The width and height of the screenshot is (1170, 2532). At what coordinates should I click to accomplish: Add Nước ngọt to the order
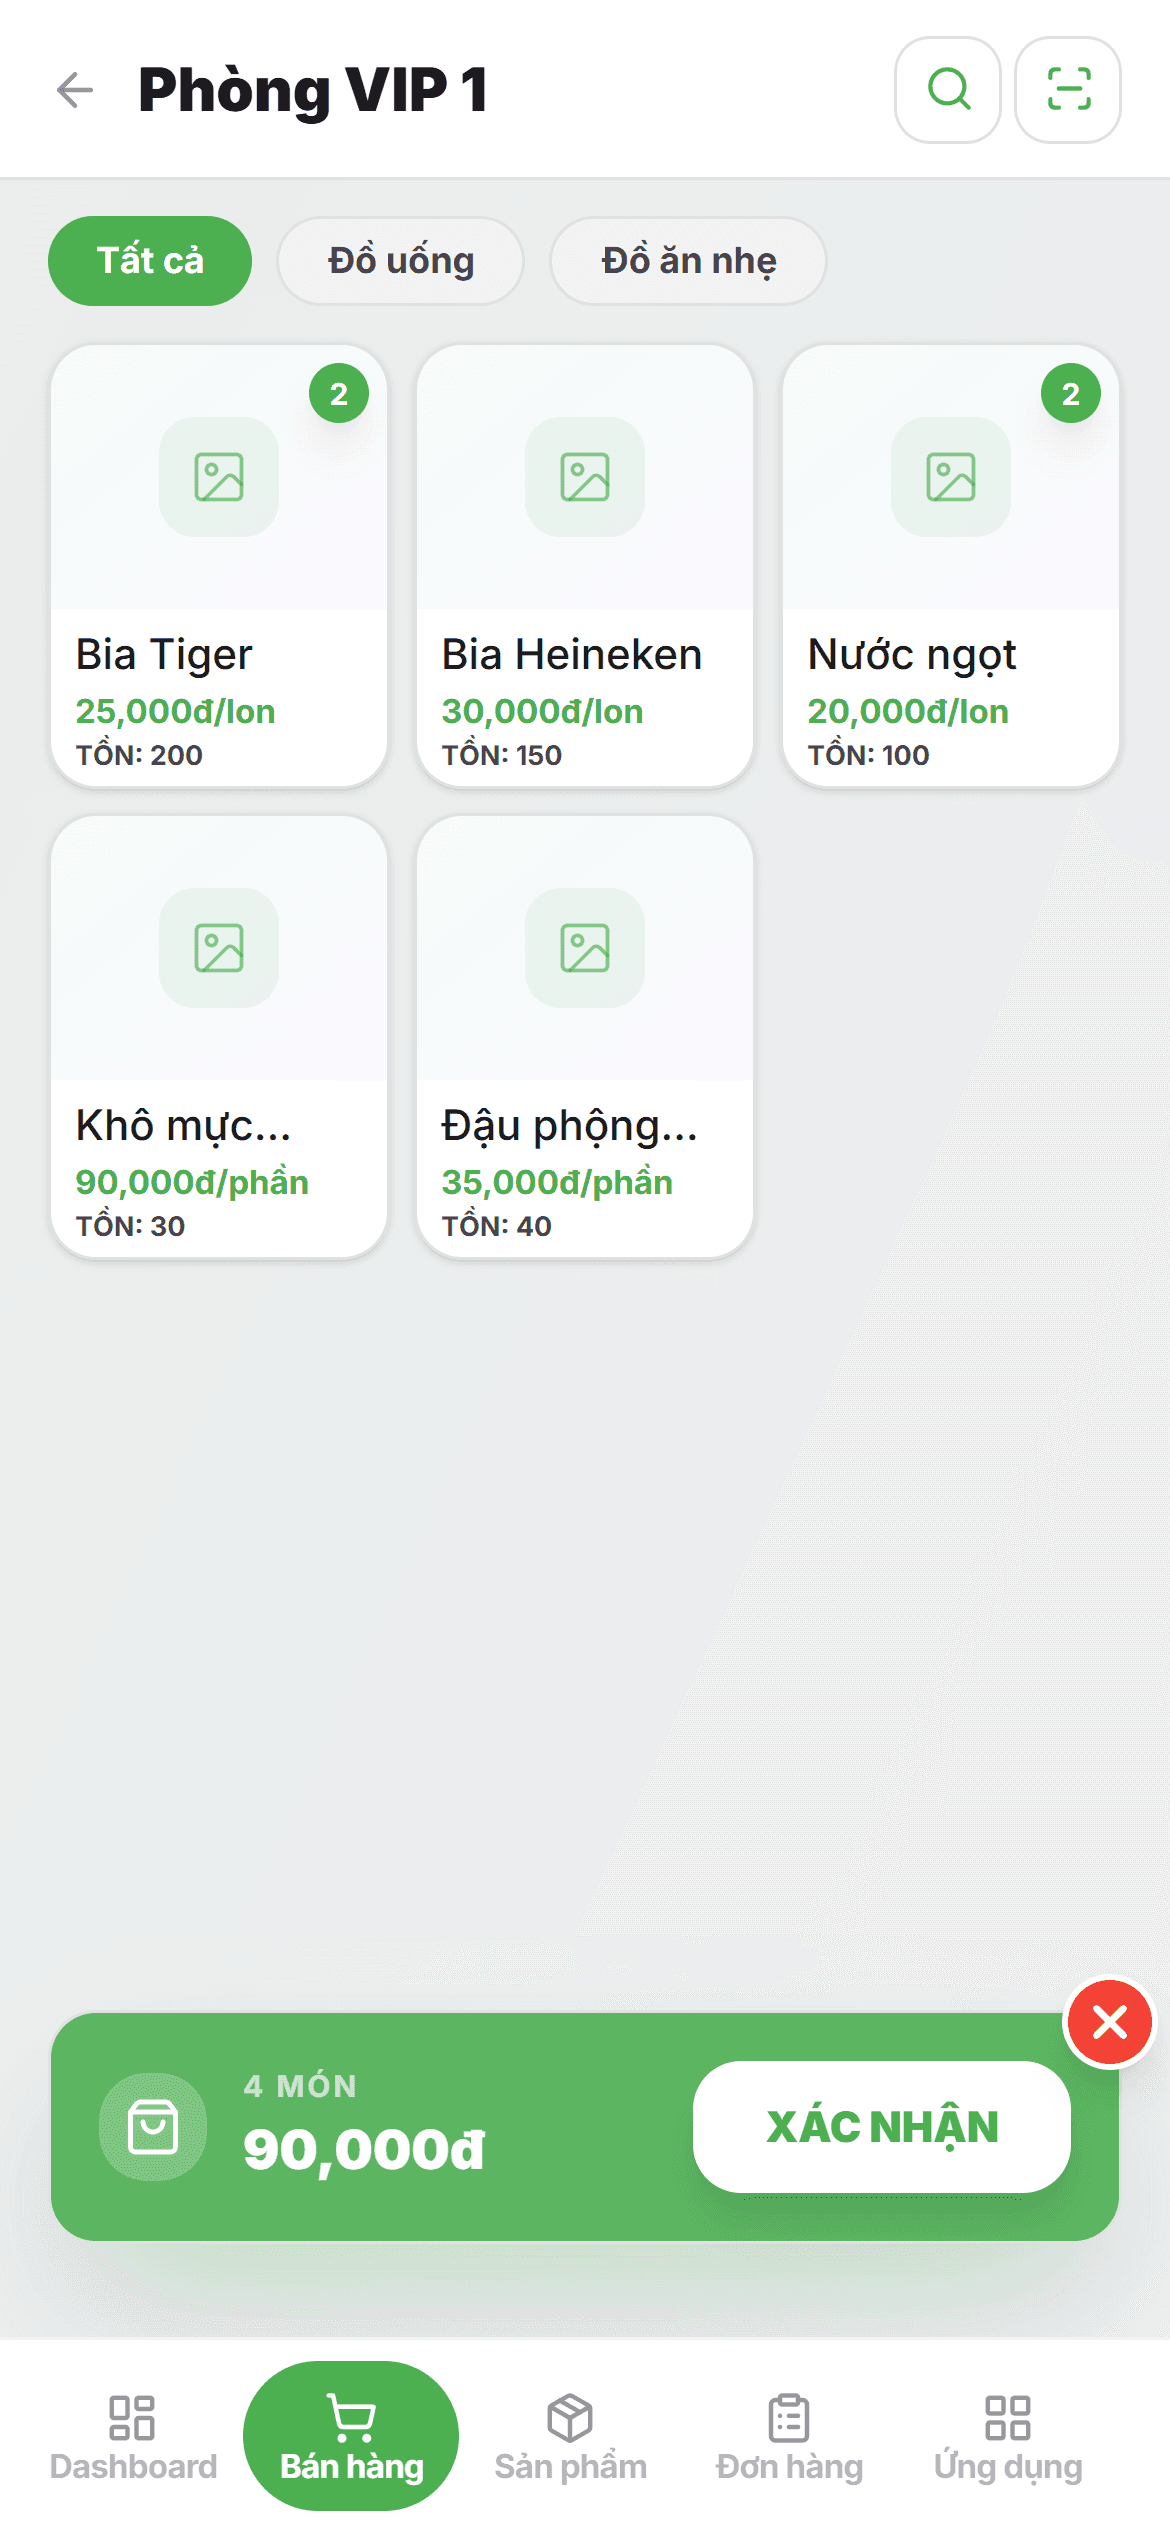pyautogui.click(x=951, y=566)
